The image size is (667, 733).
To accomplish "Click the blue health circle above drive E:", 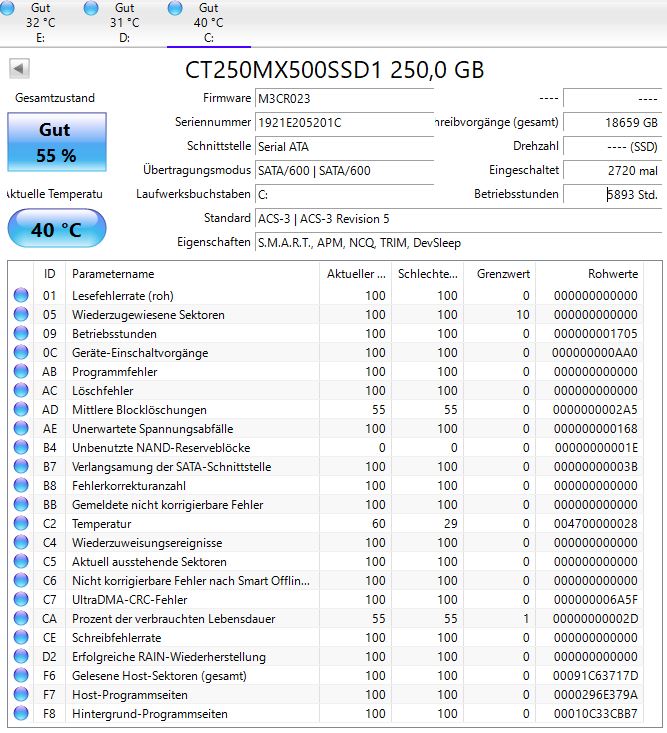I will click(x=7, y=7).
